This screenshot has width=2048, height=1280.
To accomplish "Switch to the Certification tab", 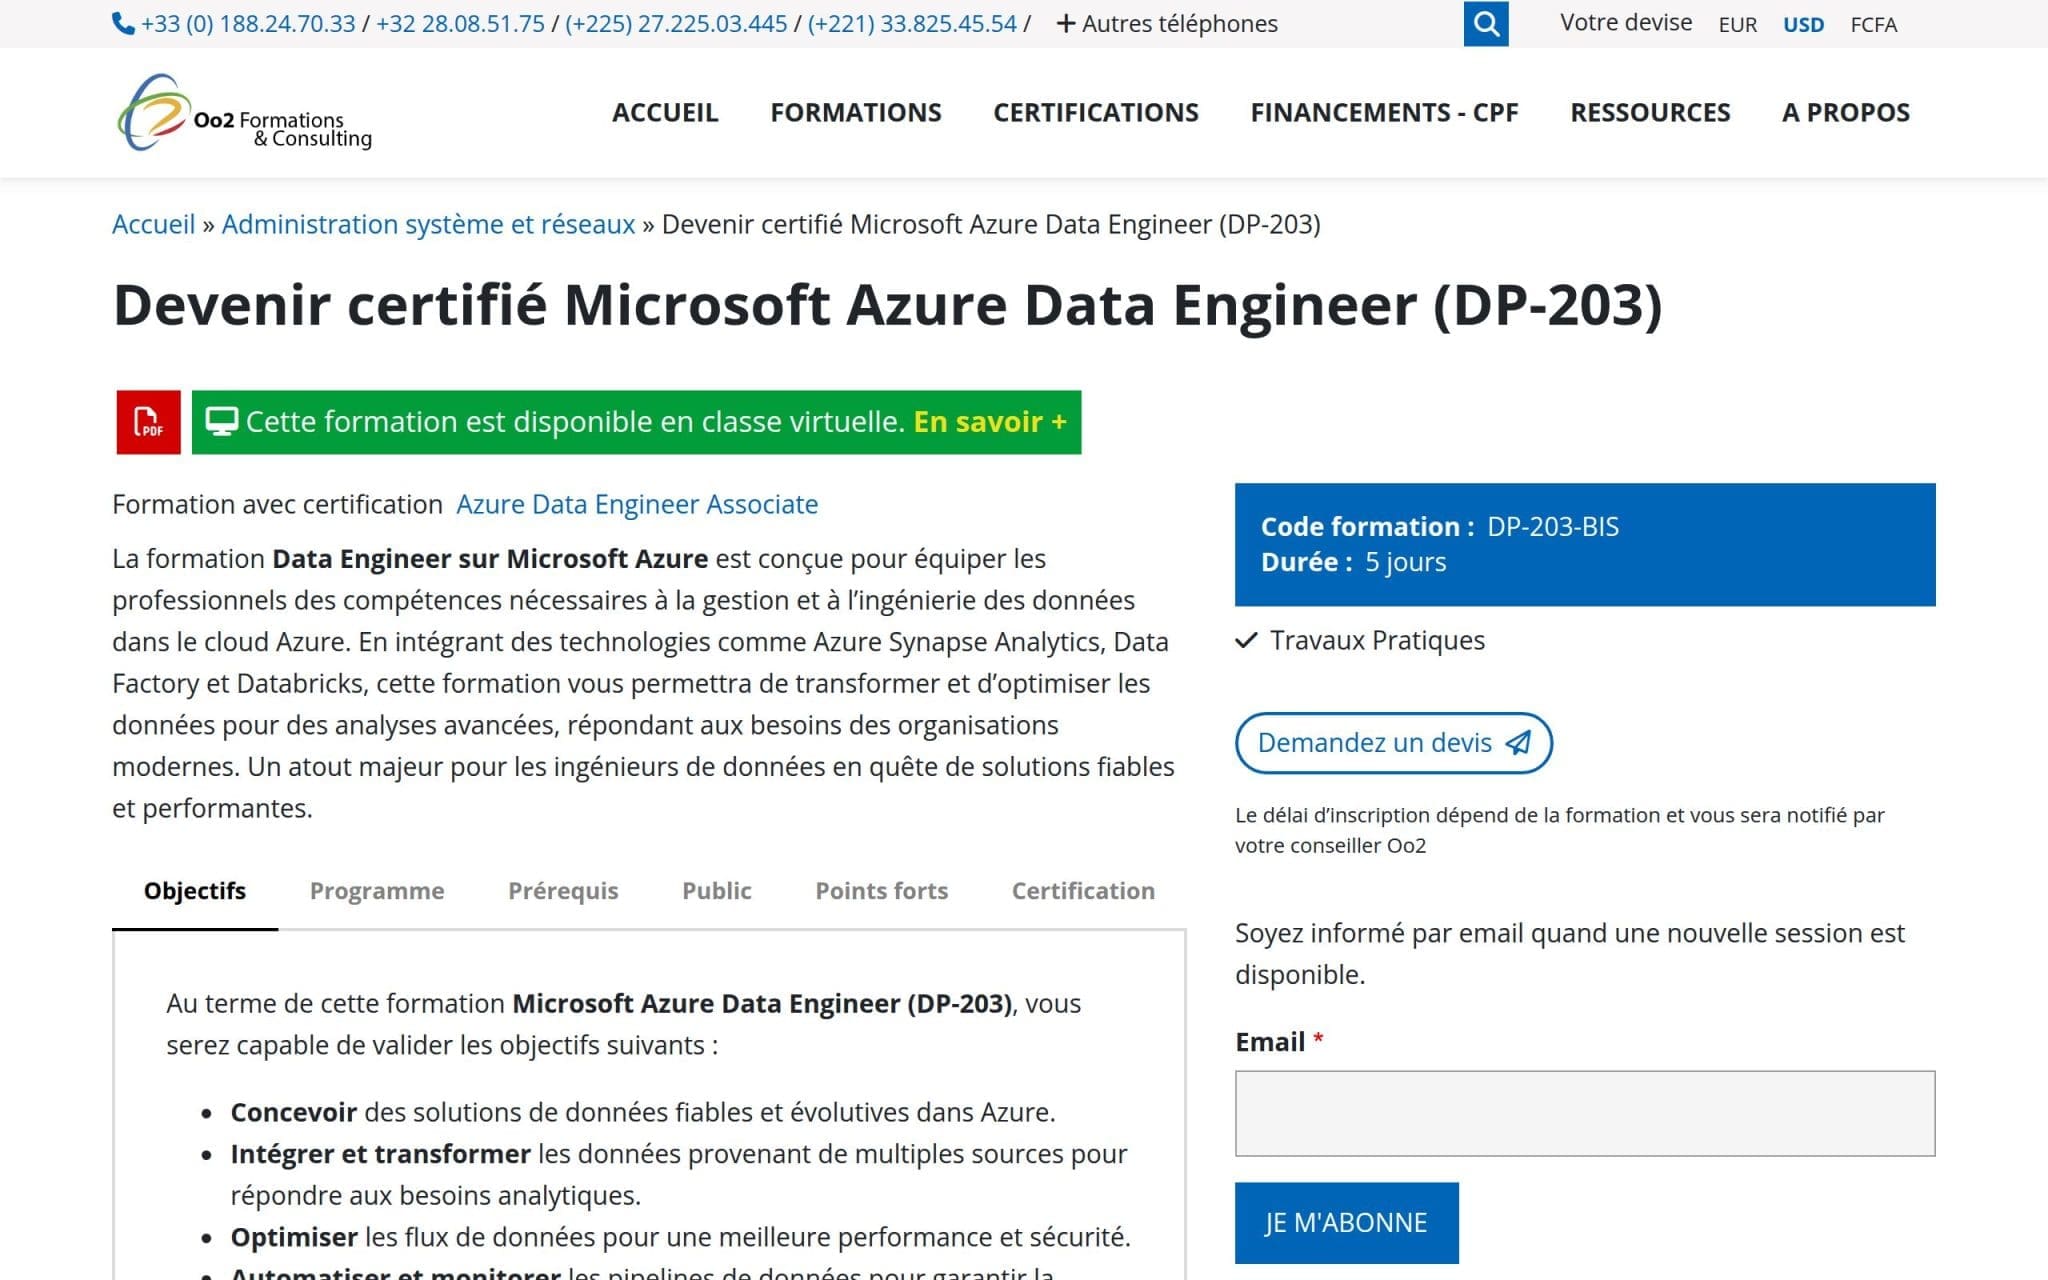I will 1083,891.
